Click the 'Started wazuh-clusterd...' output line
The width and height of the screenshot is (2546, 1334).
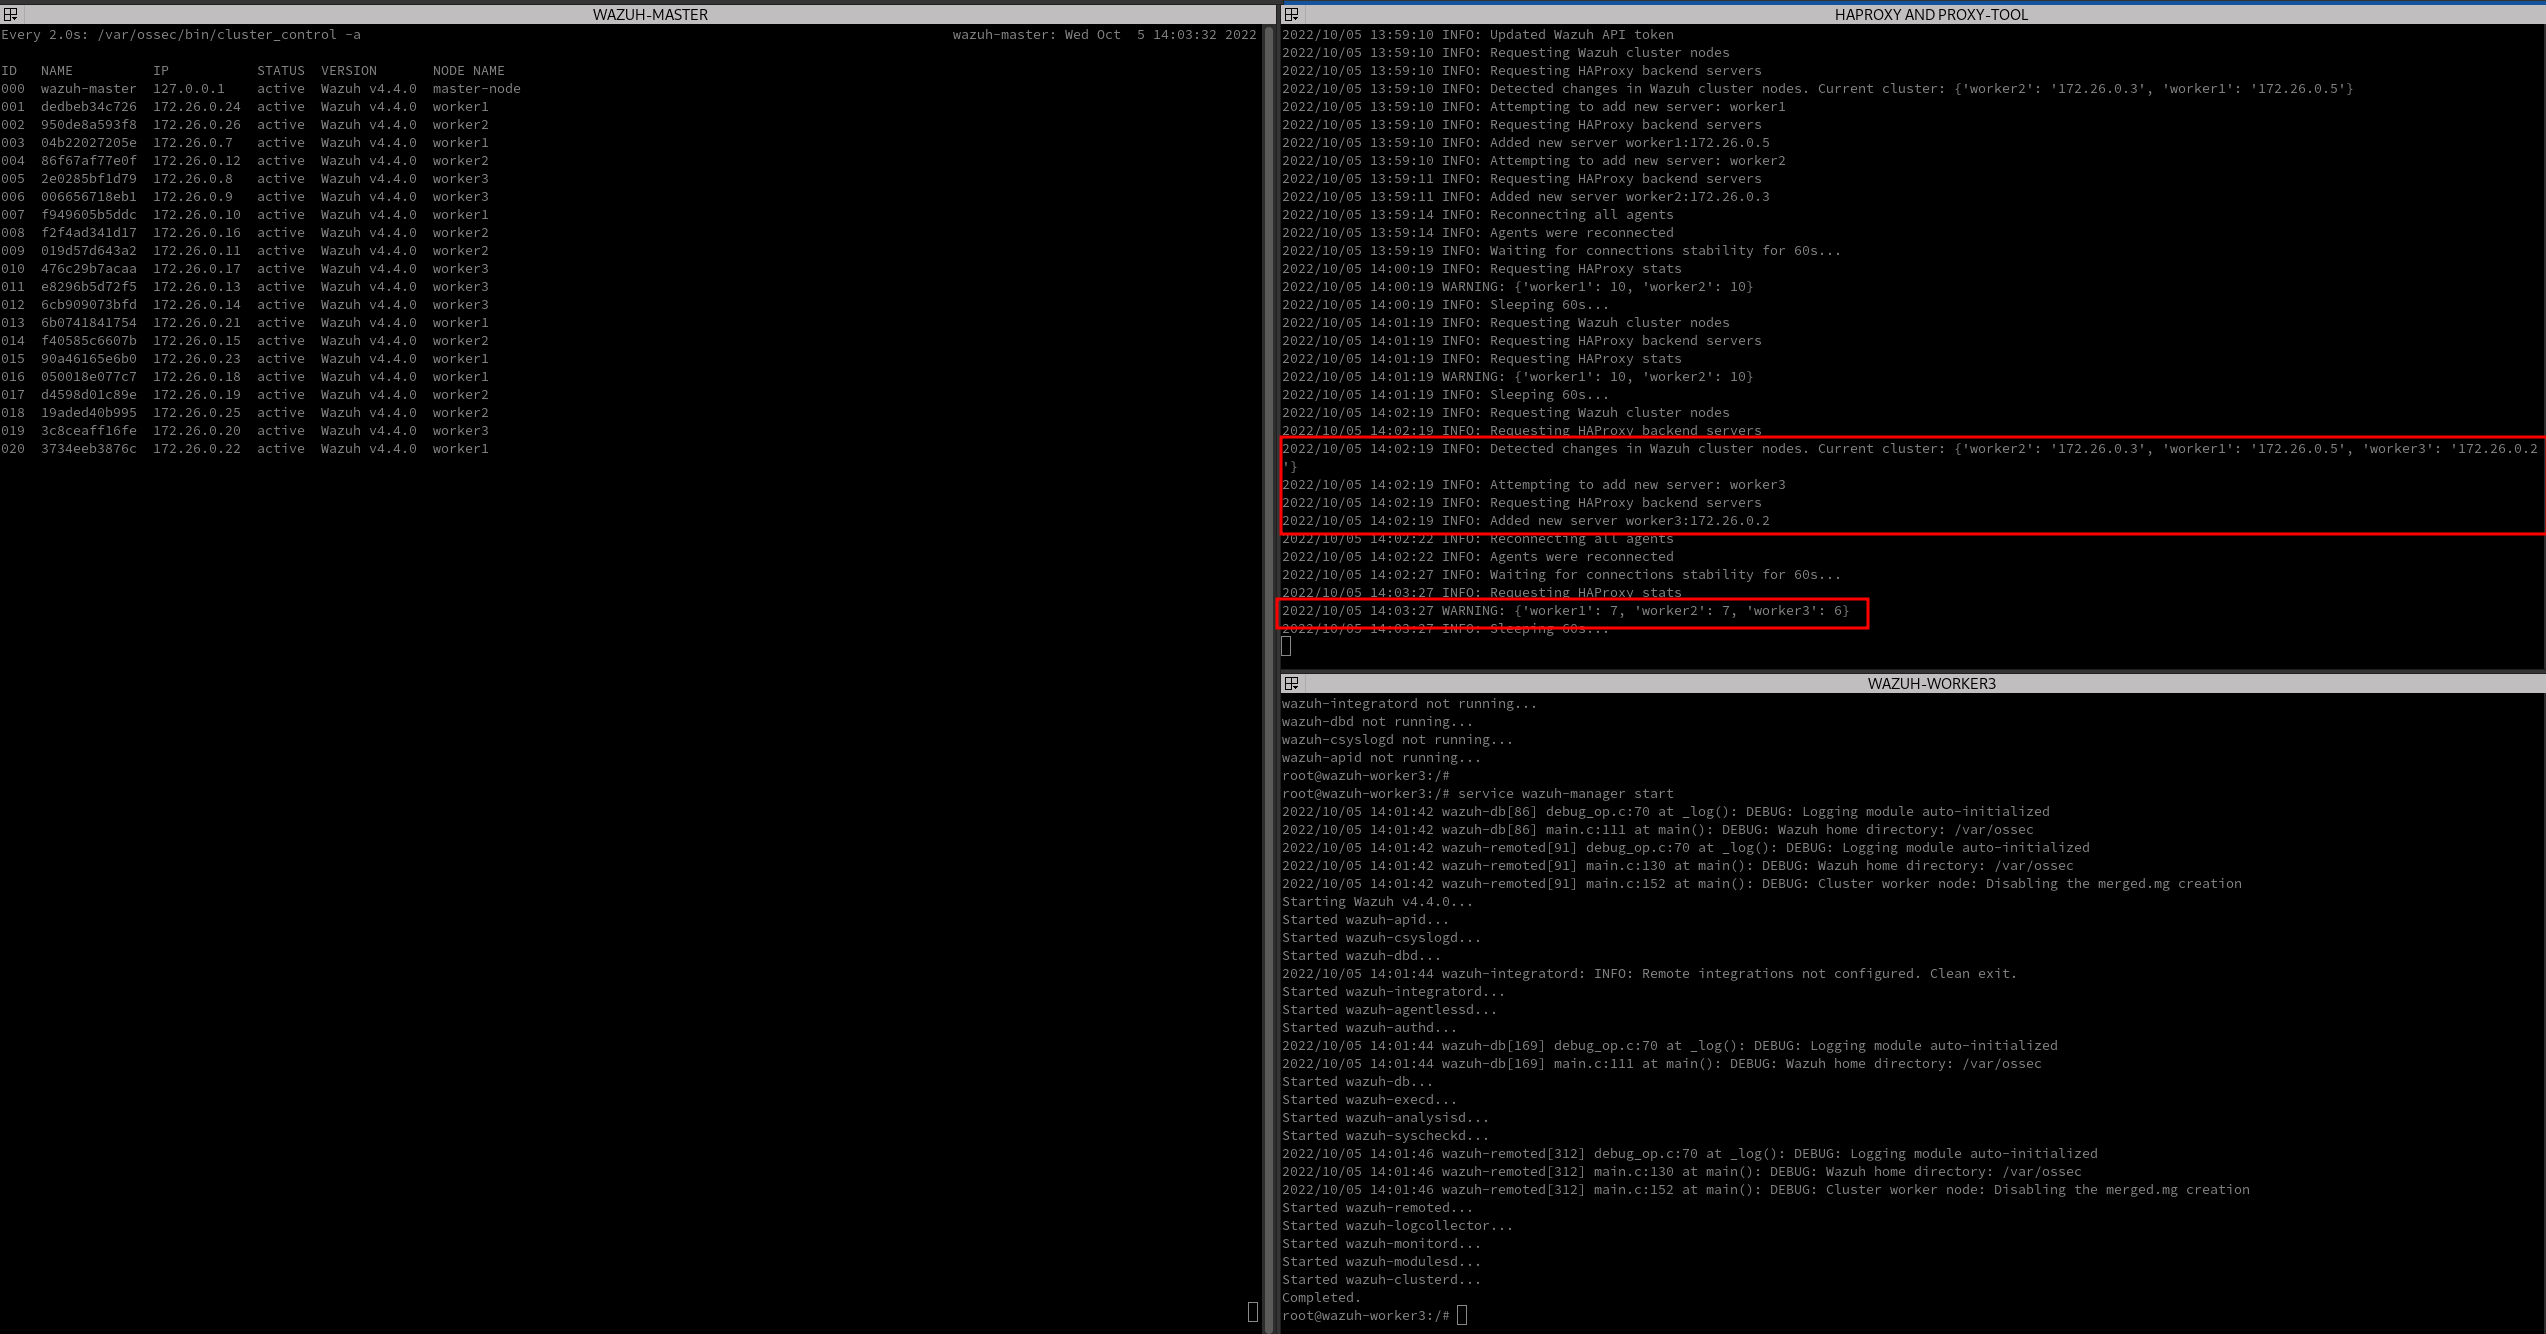click(x=1381, y=1279)
